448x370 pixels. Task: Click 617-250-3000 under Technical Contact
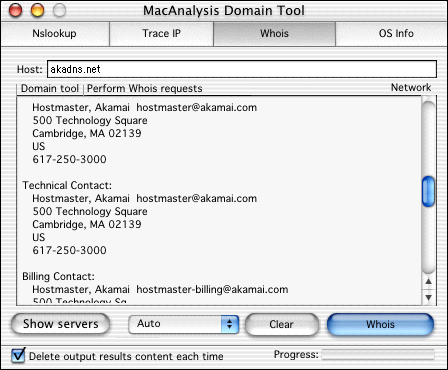[69, 250]
